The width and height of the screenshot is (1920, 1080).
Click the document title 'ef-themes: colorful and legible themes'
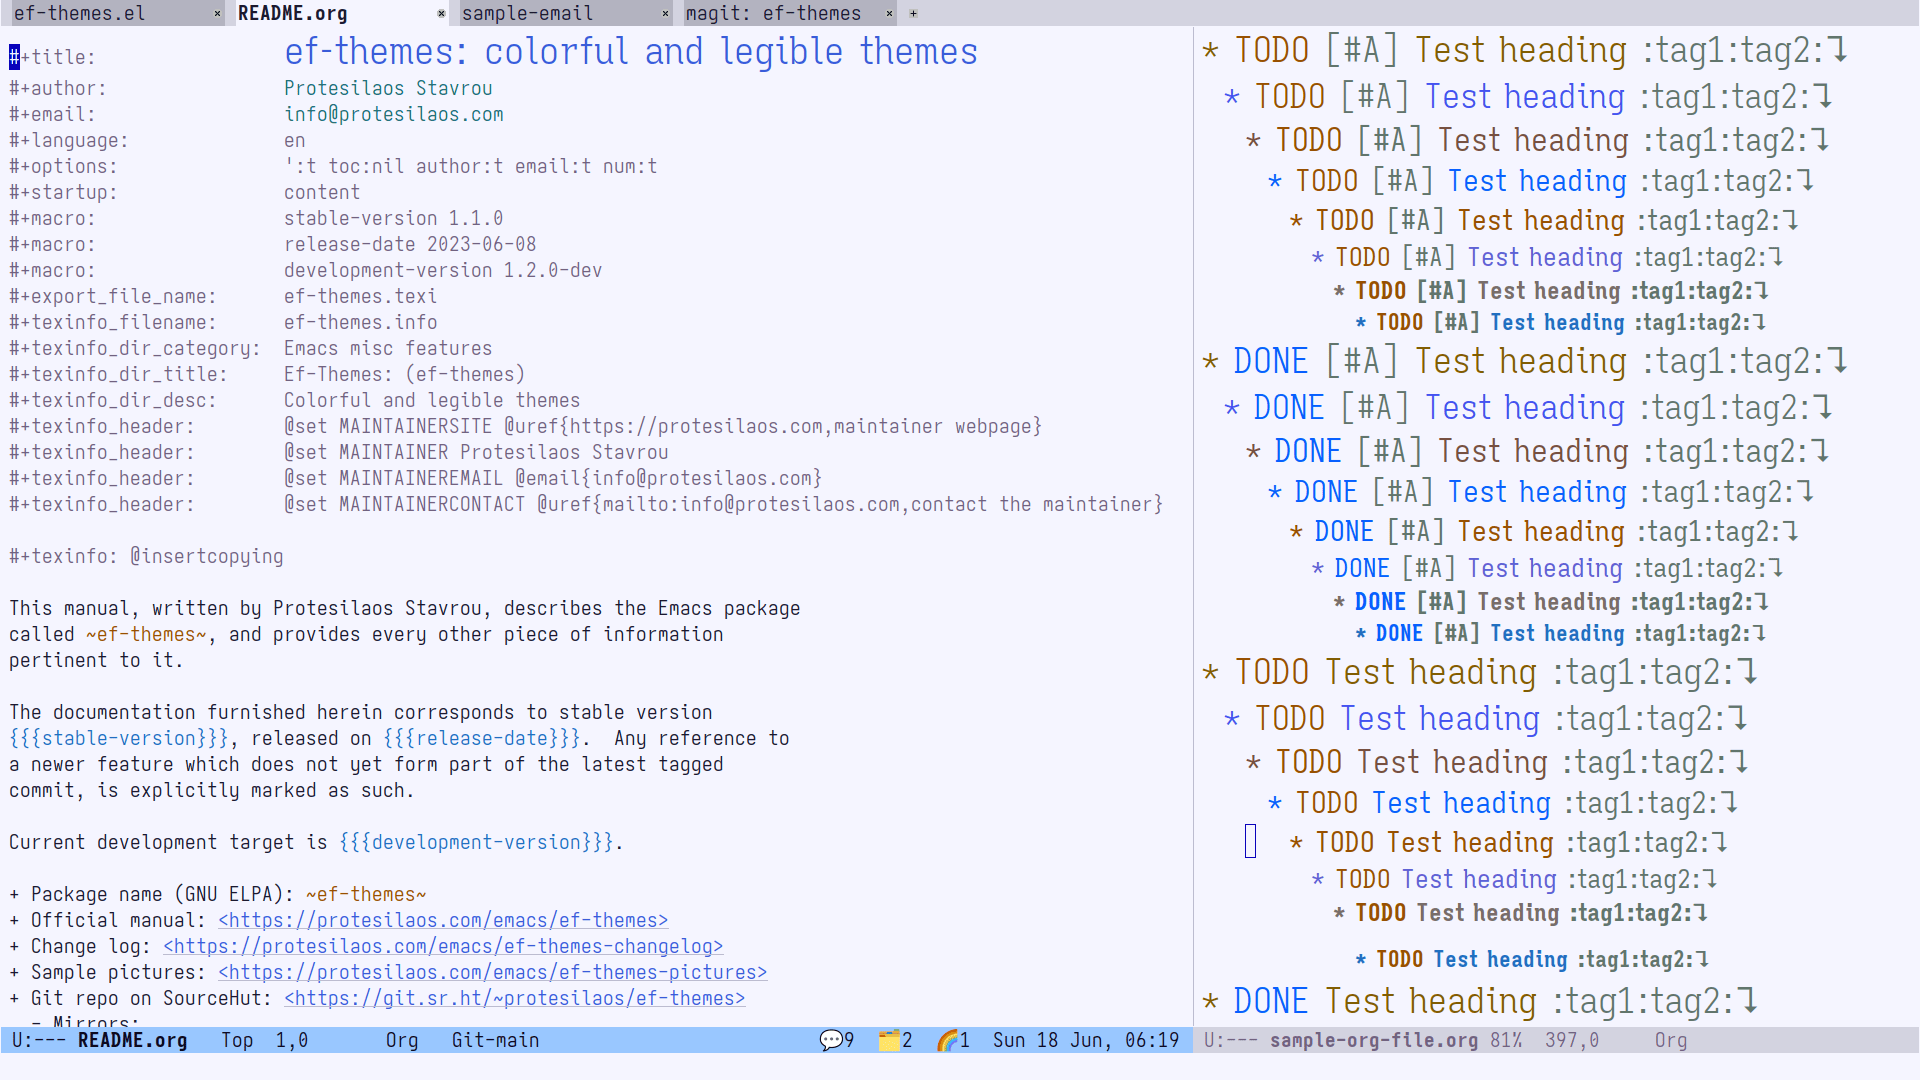click(x=631, y=52)
